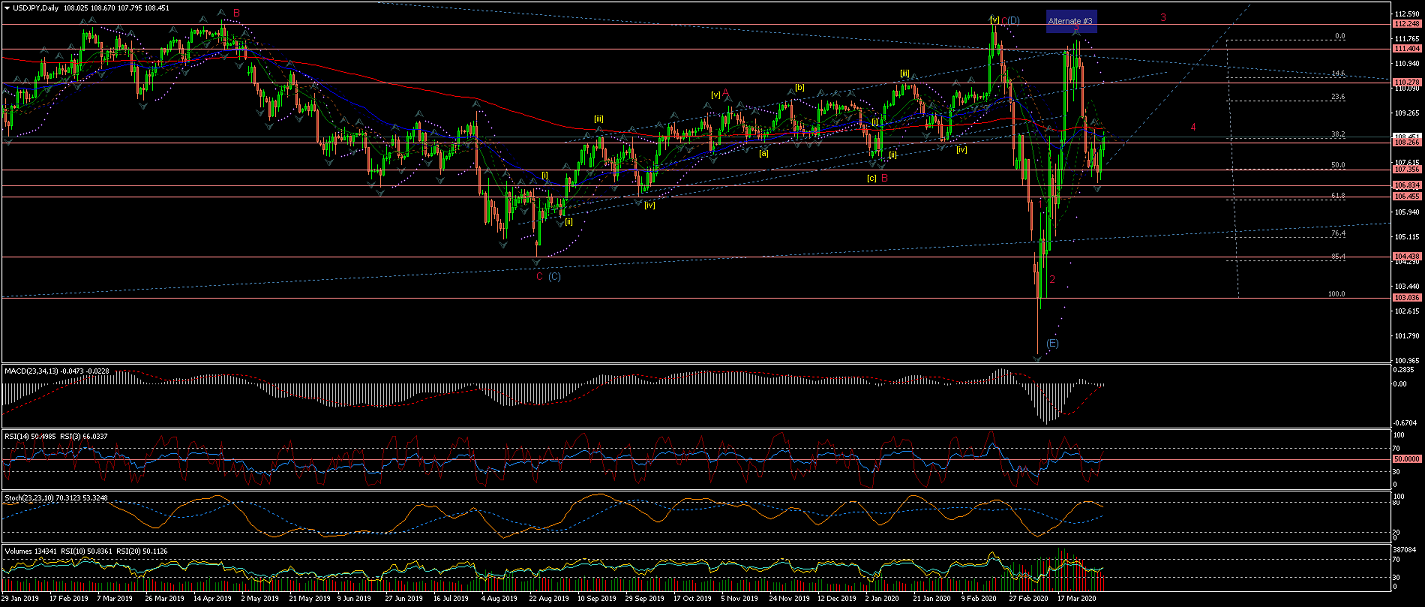Image resolution: width=1425 pixels, height=607 pixels.
Task: Select the 104.438 horizontal line price tag
Action: [1406, 257]
